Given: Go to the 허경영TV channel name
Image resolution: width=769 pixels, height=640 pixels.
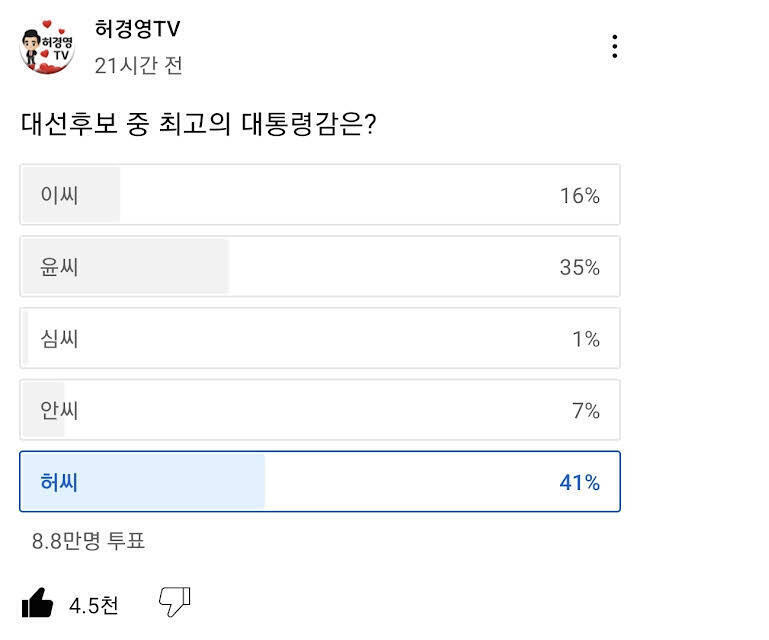Looking at the screenshot, I should point(137,29).
